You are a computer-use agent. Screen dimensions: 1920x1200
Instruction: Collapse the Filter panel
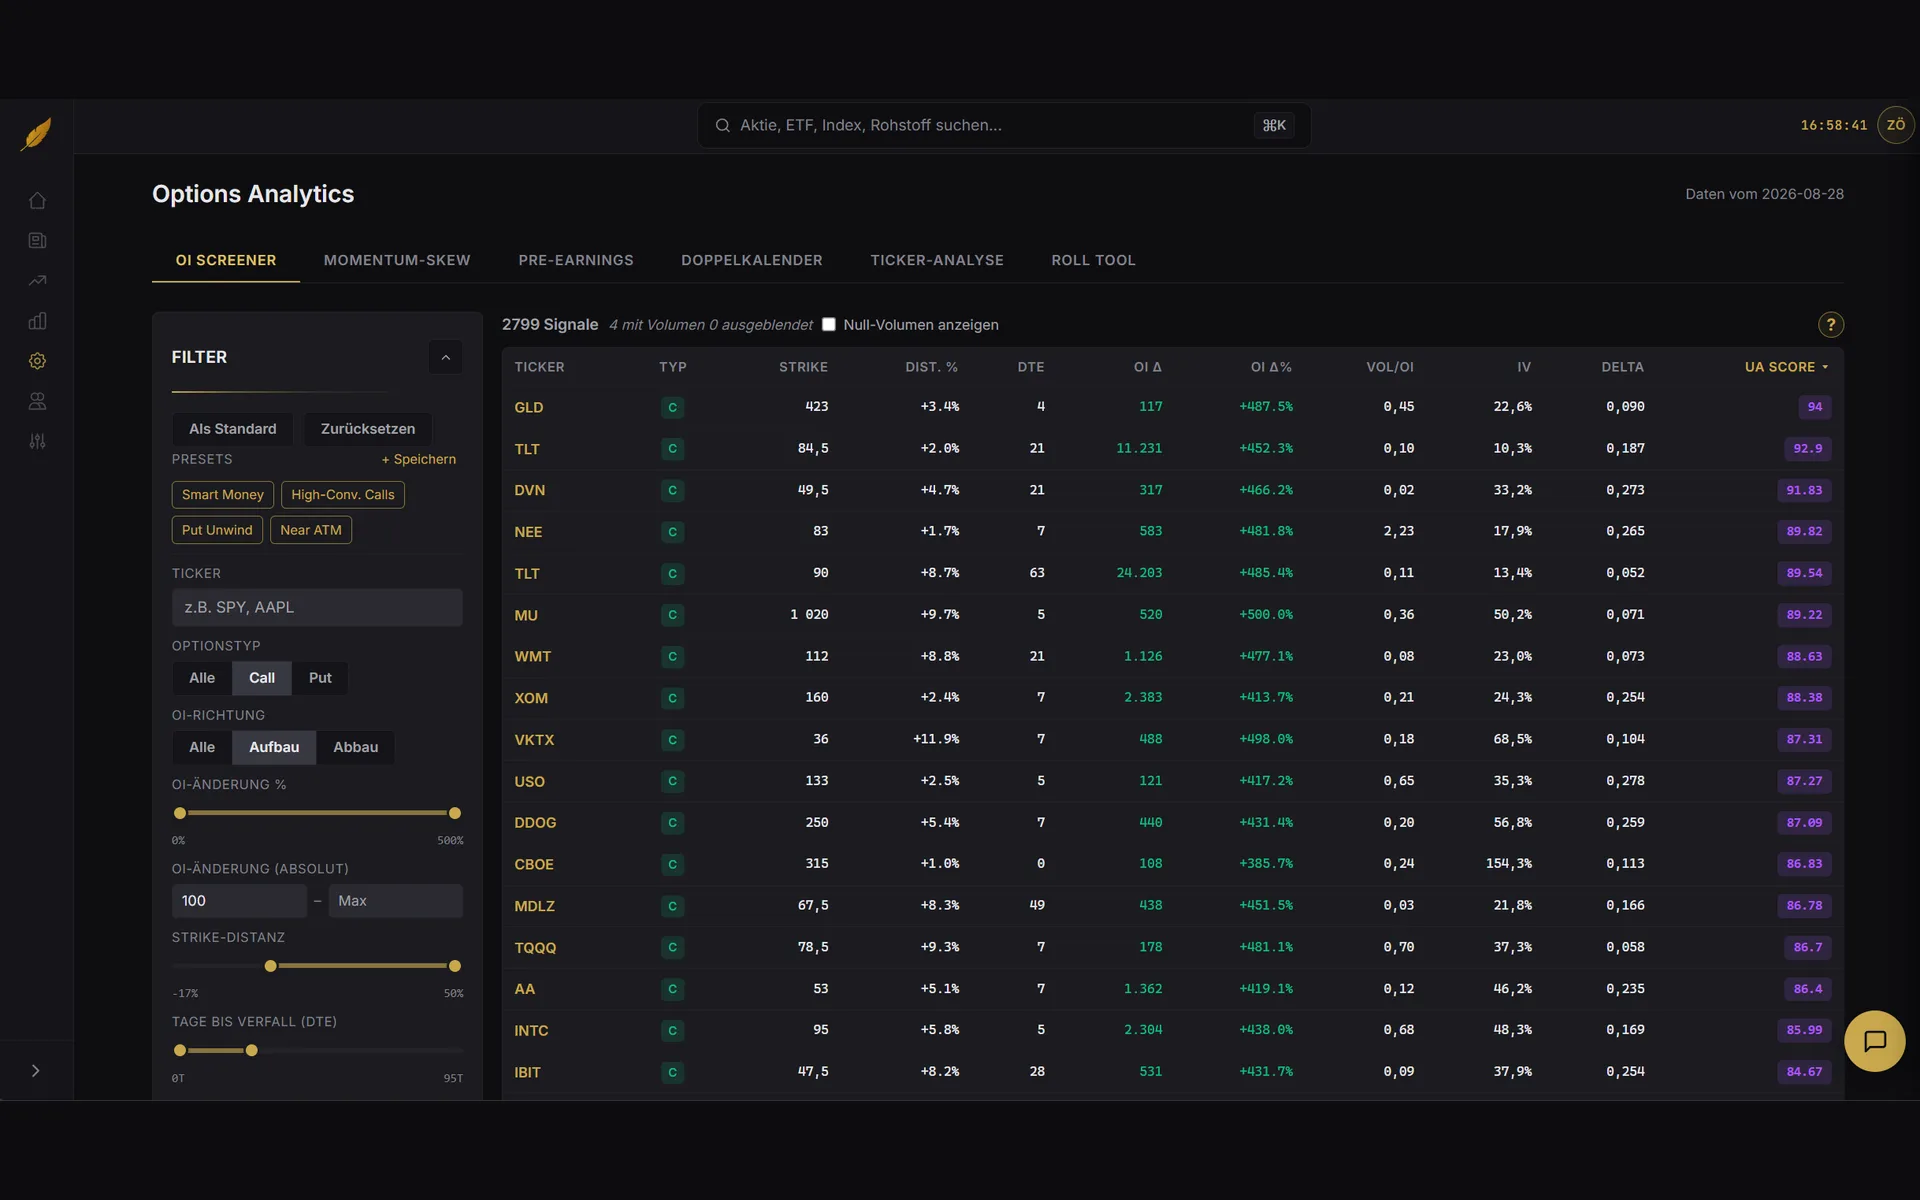point(446,357)
